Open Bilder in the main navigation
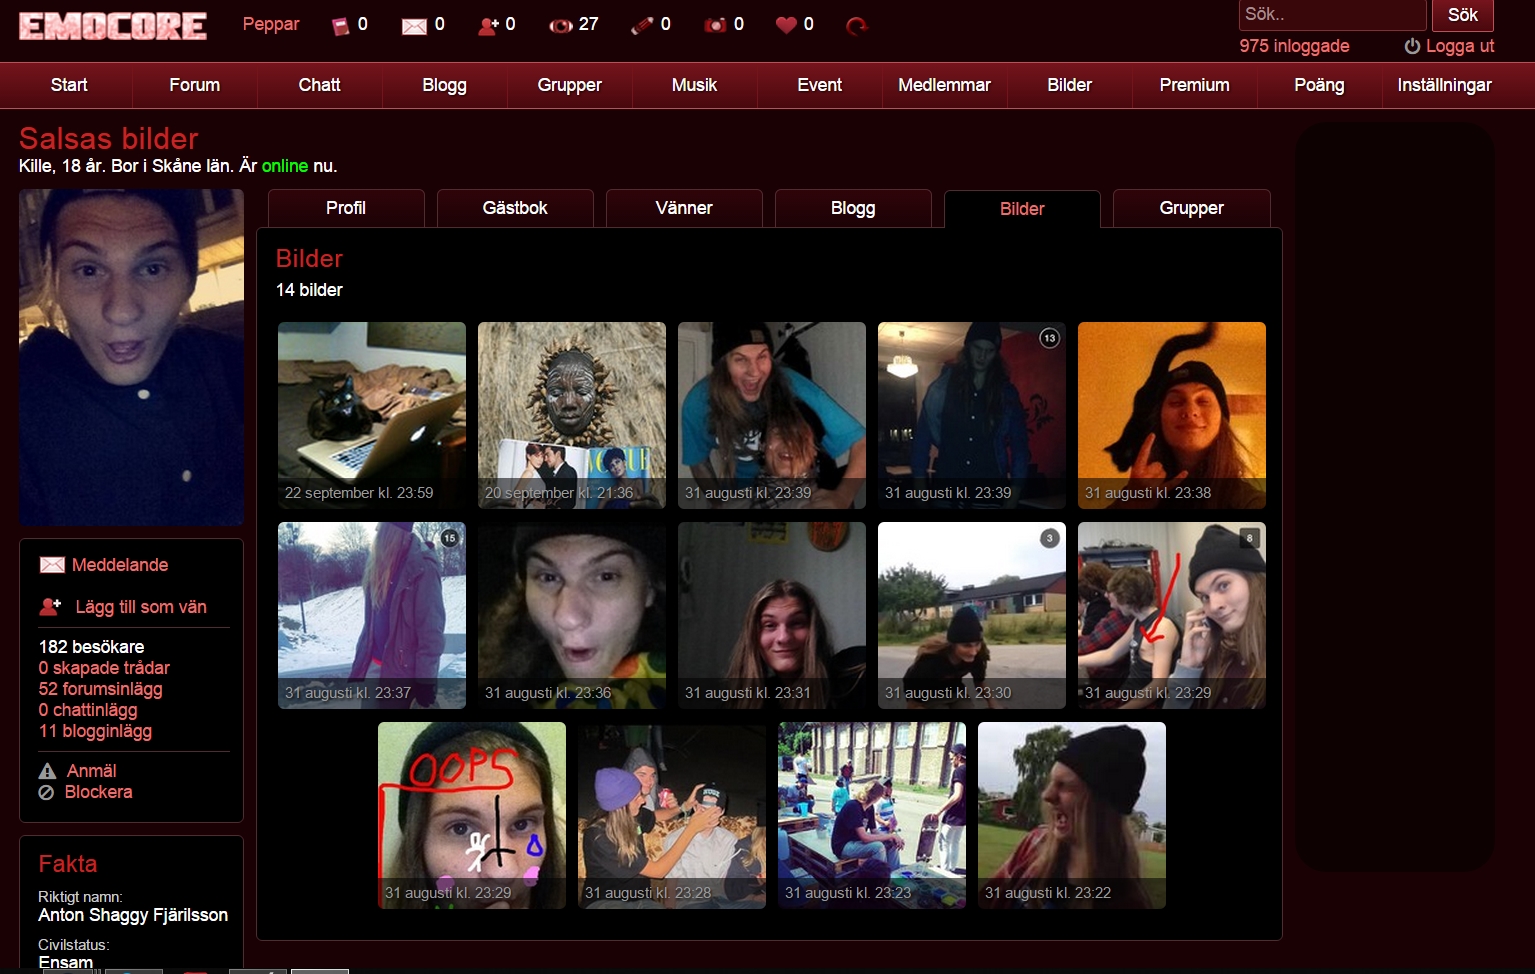Viewport: 1535px width, 974px height. click(x=1070, y=85)
